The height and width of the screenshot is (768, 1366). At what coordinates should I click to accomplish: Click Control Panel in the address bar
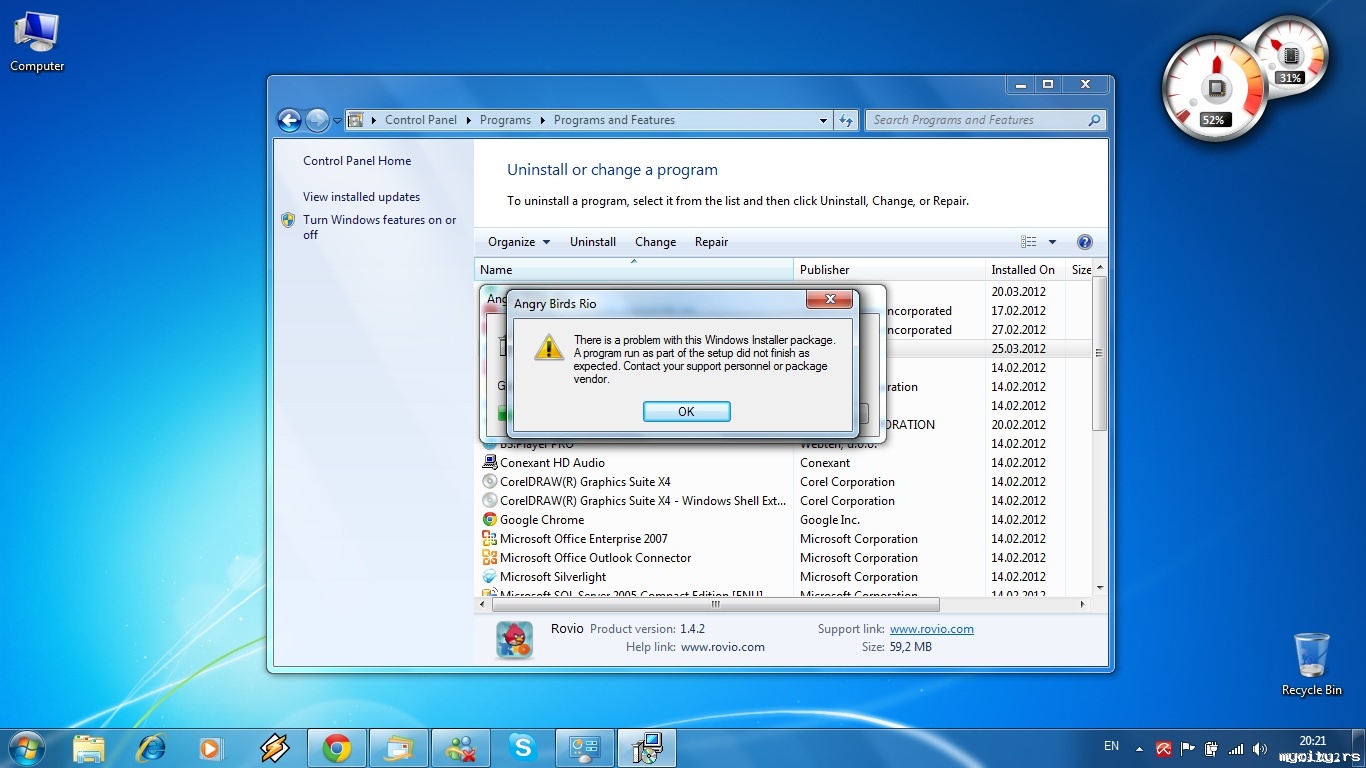pyautogui.click(x=421, y=120)
